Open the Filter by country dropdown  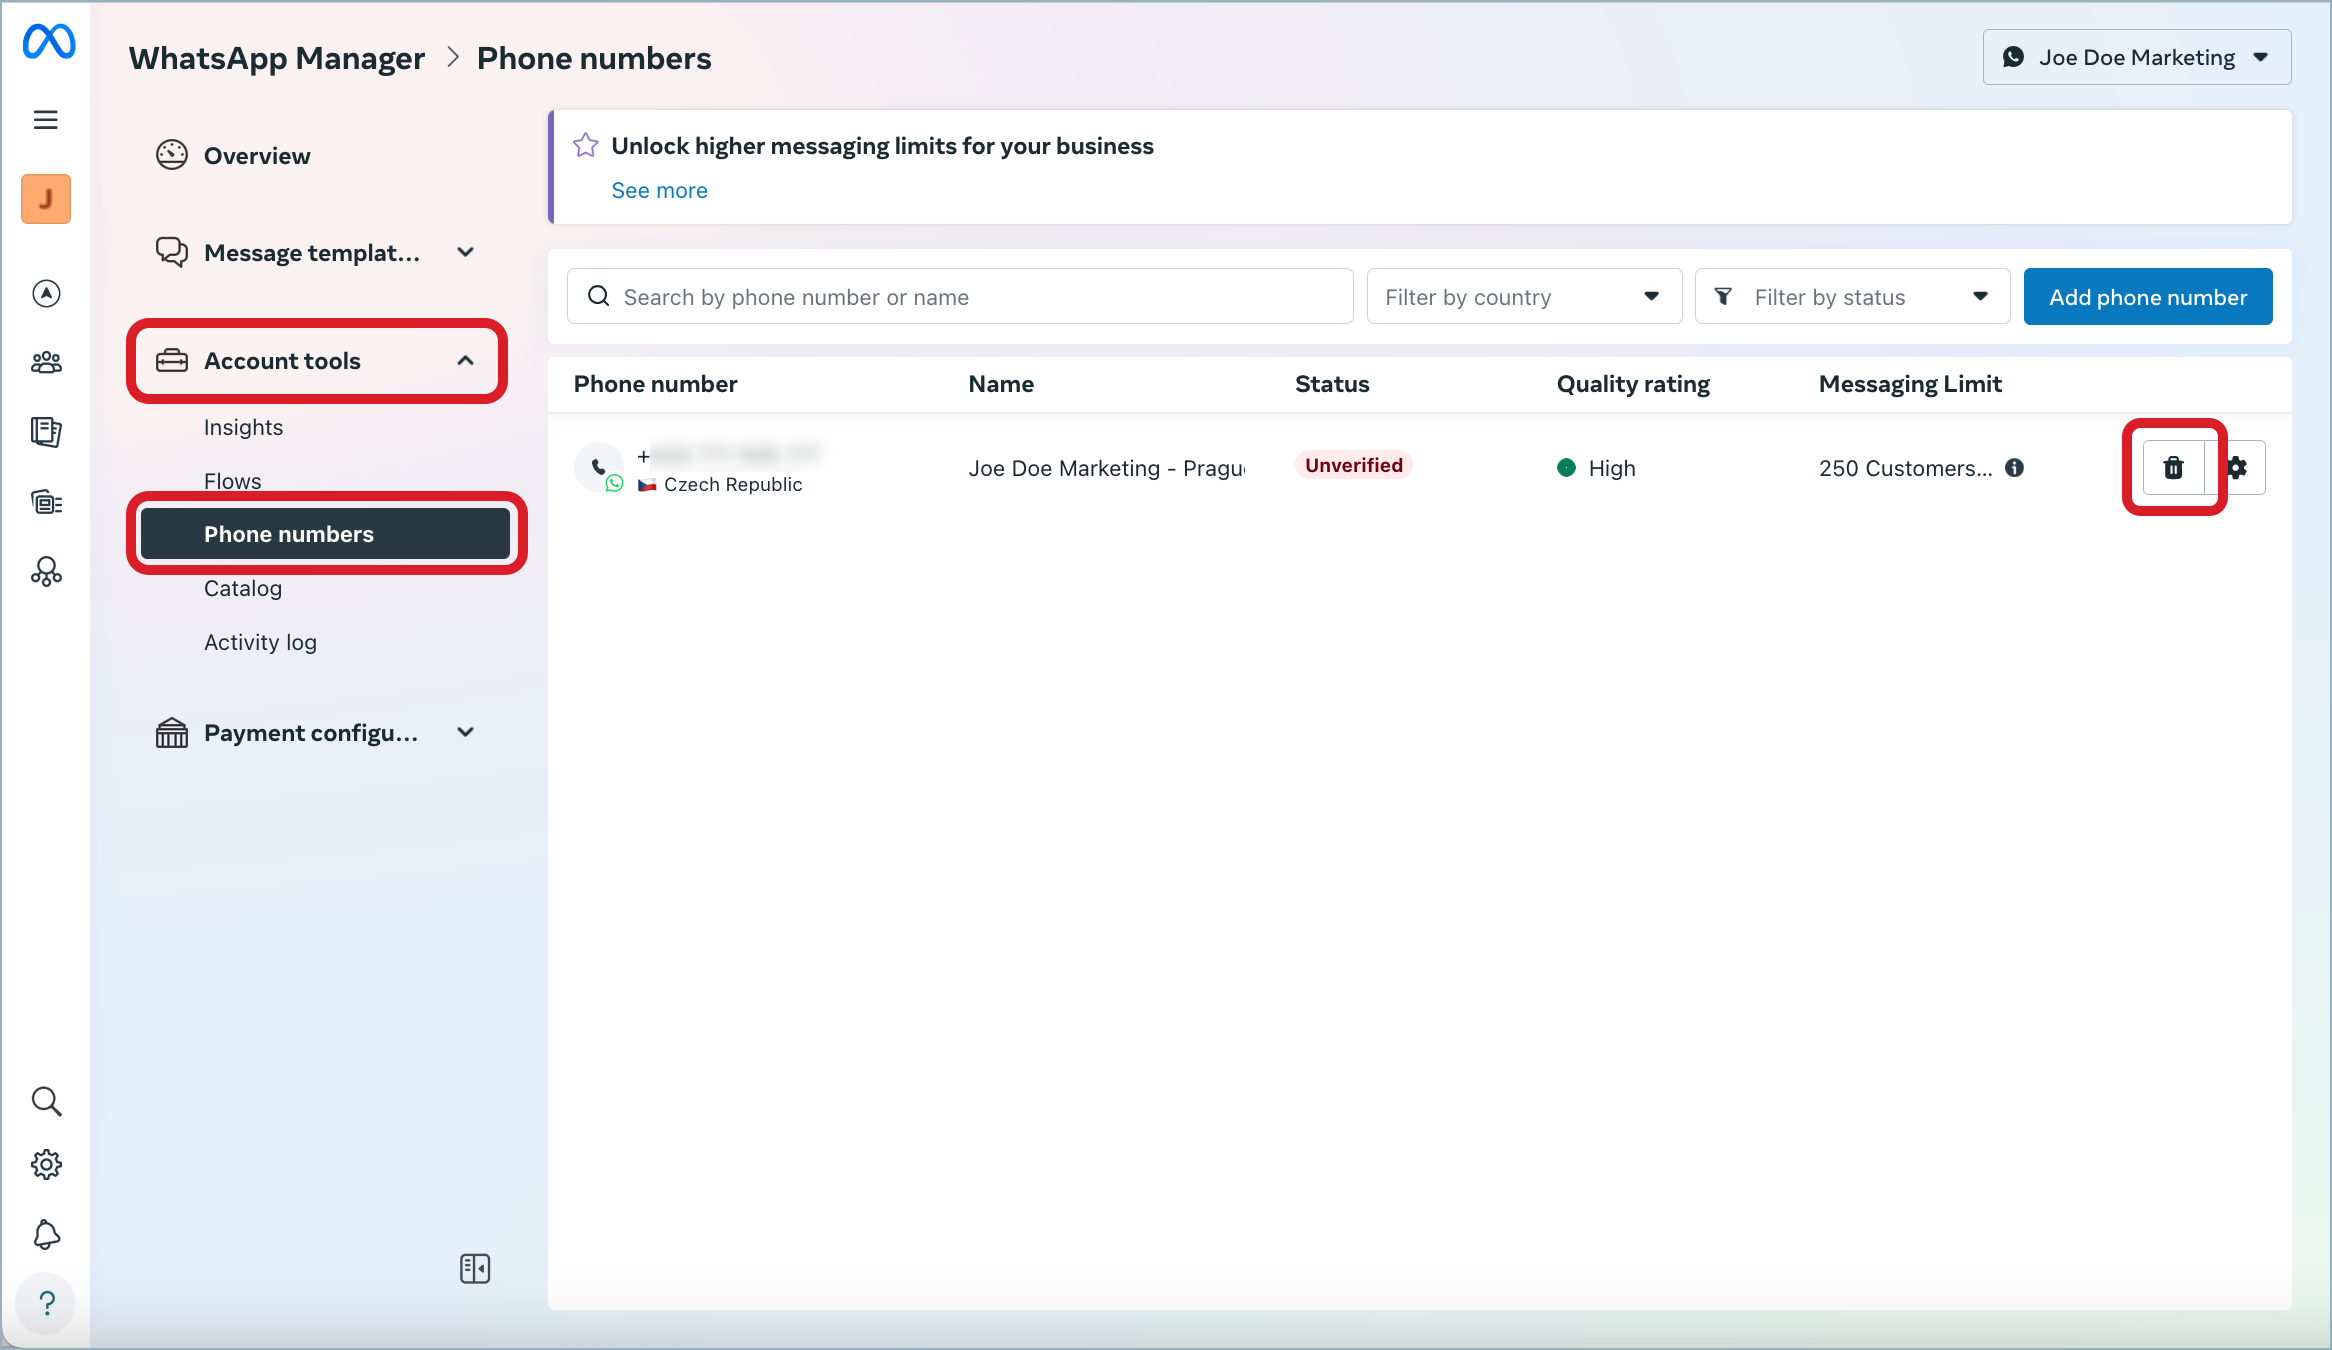coord(1520,296)
